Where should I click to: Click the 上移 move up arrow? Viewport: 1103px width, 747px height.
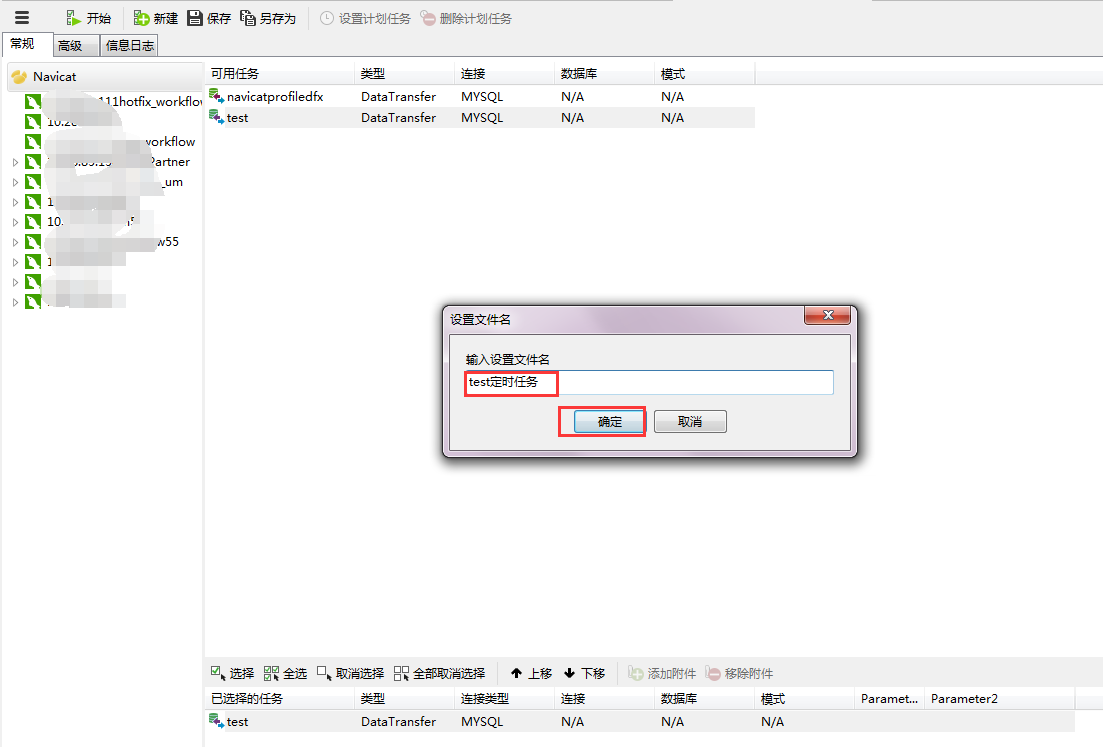pos(516,673)
